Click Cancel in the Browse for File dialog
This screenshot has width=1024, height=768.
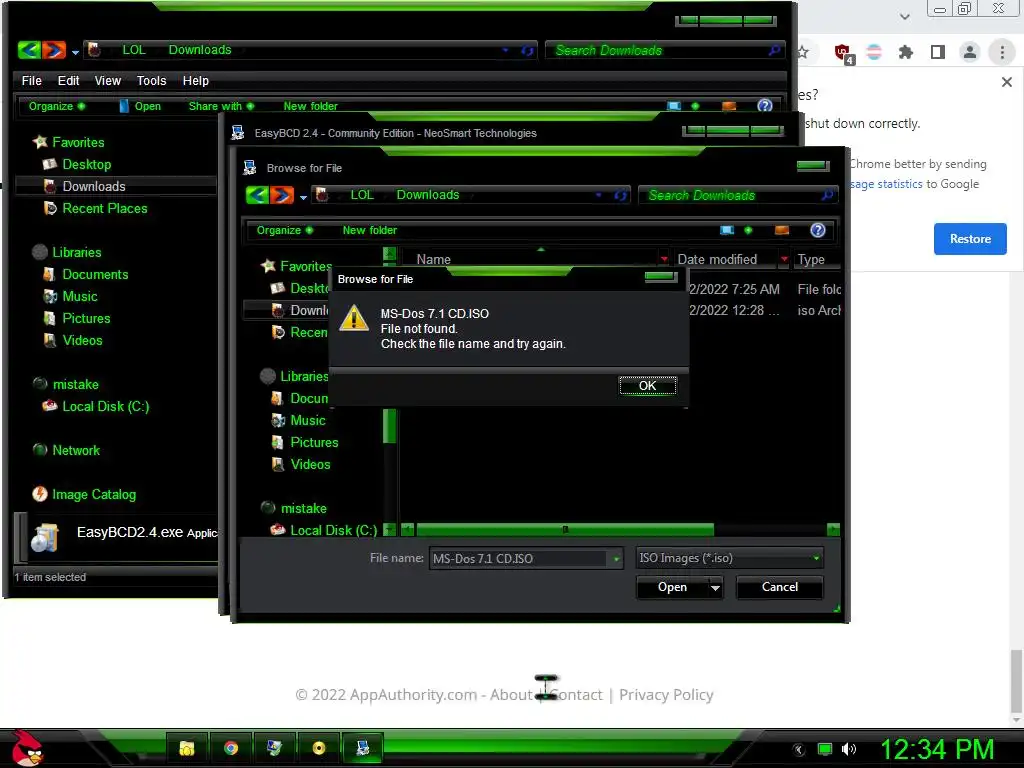pos(779,586)
